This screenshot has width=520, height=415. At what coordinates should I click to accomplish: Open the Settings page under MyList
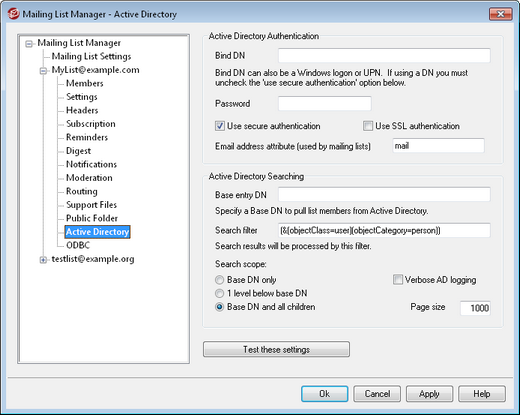pos(82,97)
